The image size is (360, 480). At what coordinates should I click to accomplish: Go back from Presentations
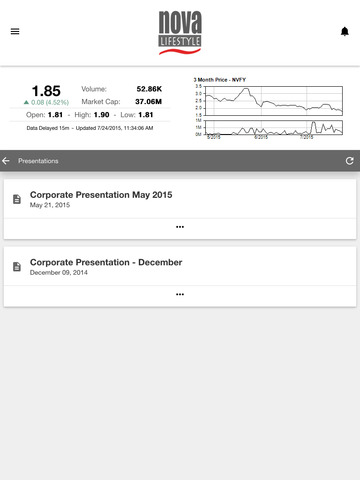(x=6, y=161)
